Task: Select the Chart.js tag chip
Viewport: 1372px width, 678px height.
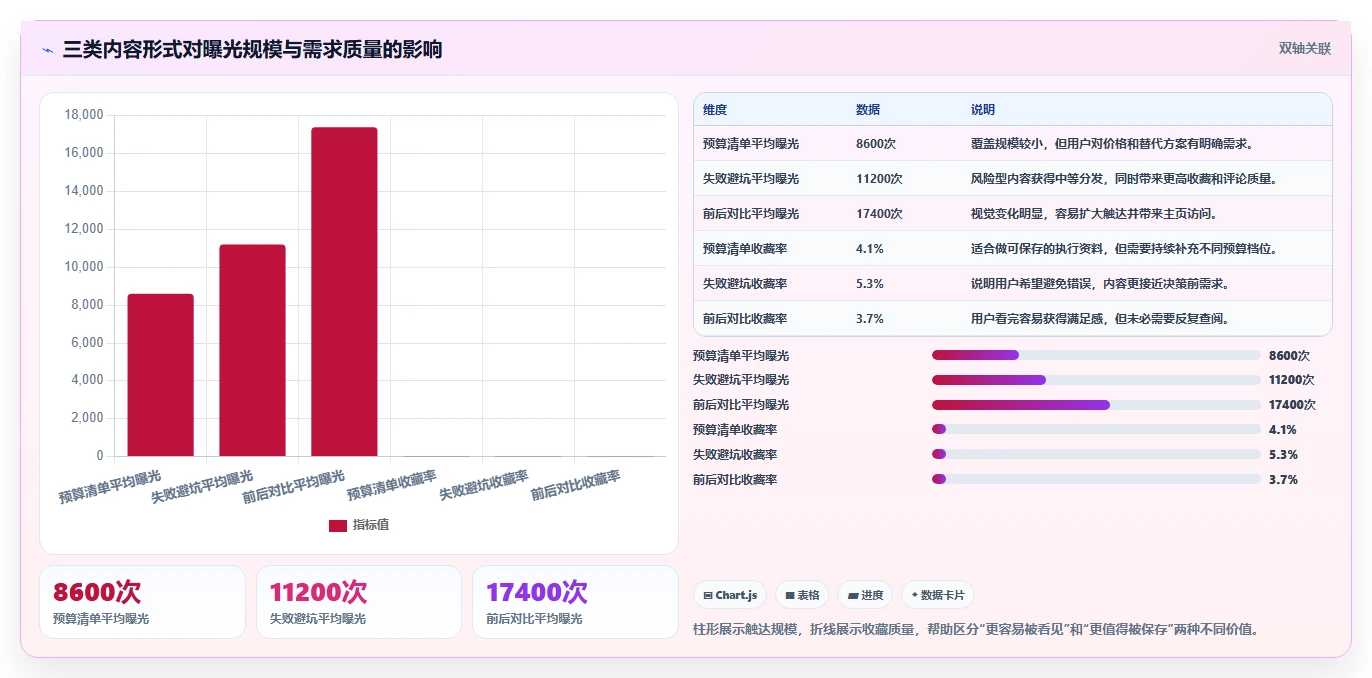Action: (x=730, y=595)
